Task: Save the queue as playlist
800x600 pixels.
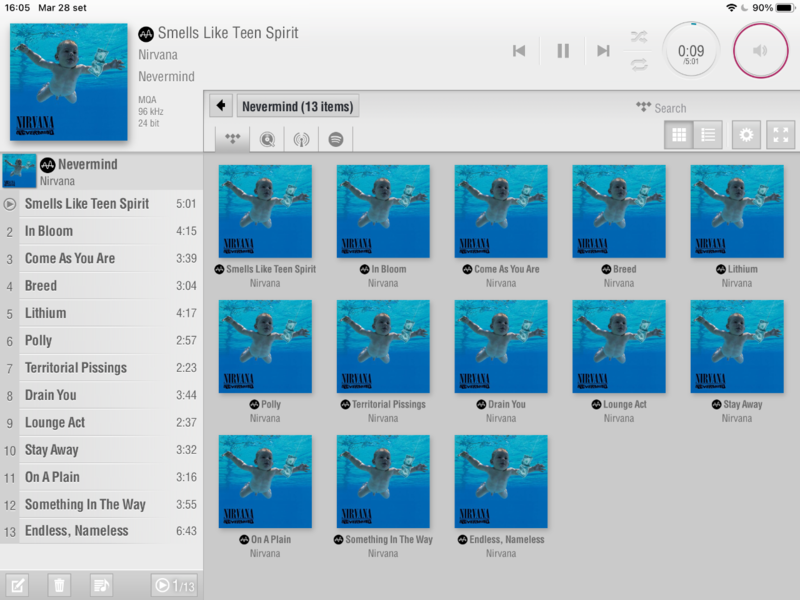Action: pyautogui.click(x=101, y=585)
